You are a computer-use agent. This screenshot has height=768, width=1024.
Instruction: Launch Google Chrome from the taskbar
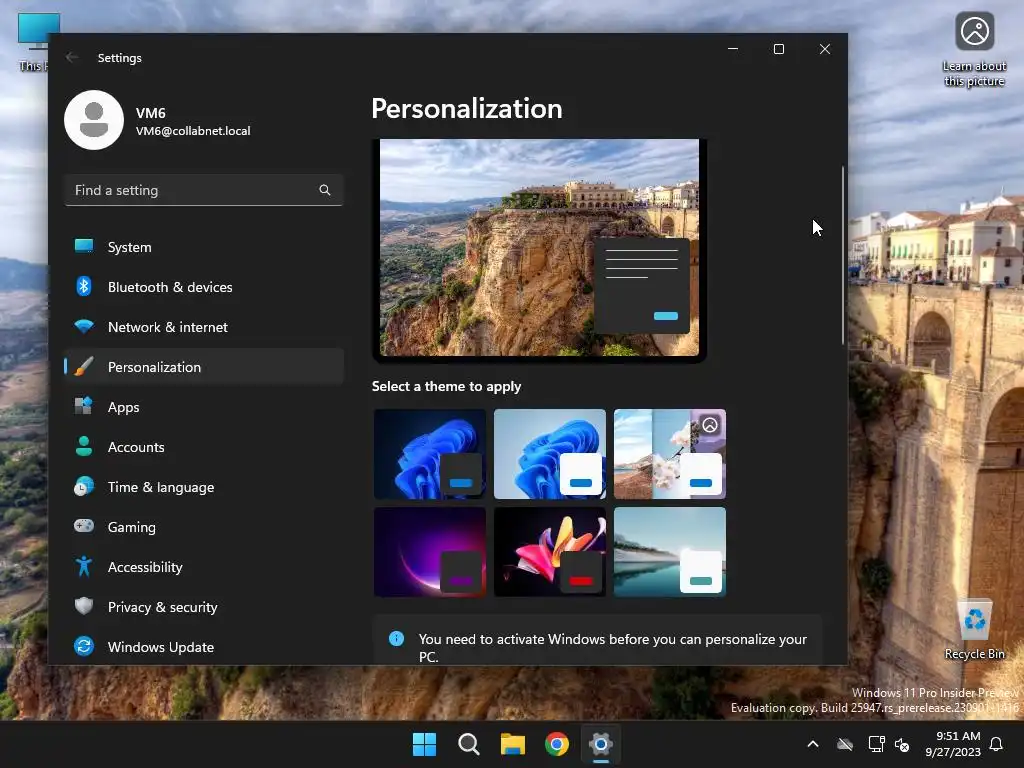pyautogui.click(x=557, y=744)
